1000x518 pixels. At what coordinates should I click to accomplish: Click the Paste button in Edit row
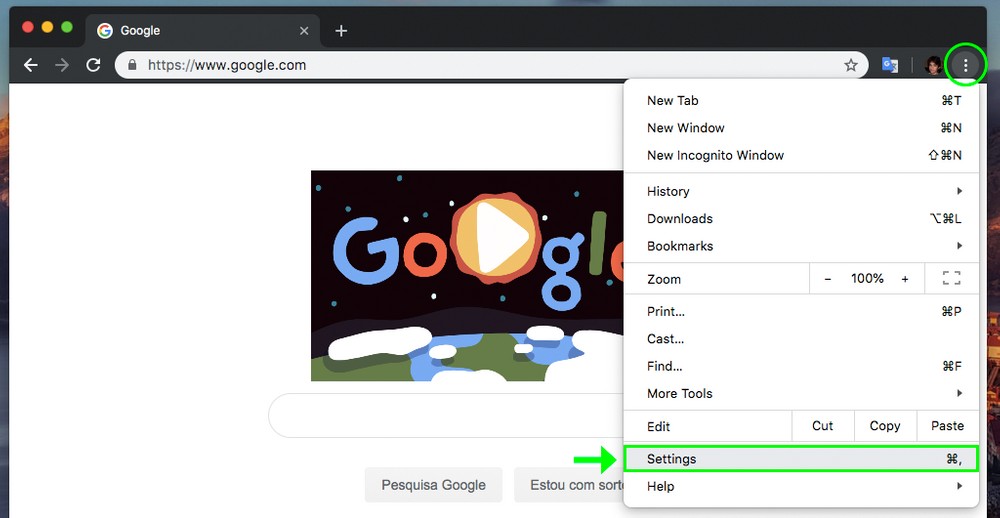(x=947, y=426)
